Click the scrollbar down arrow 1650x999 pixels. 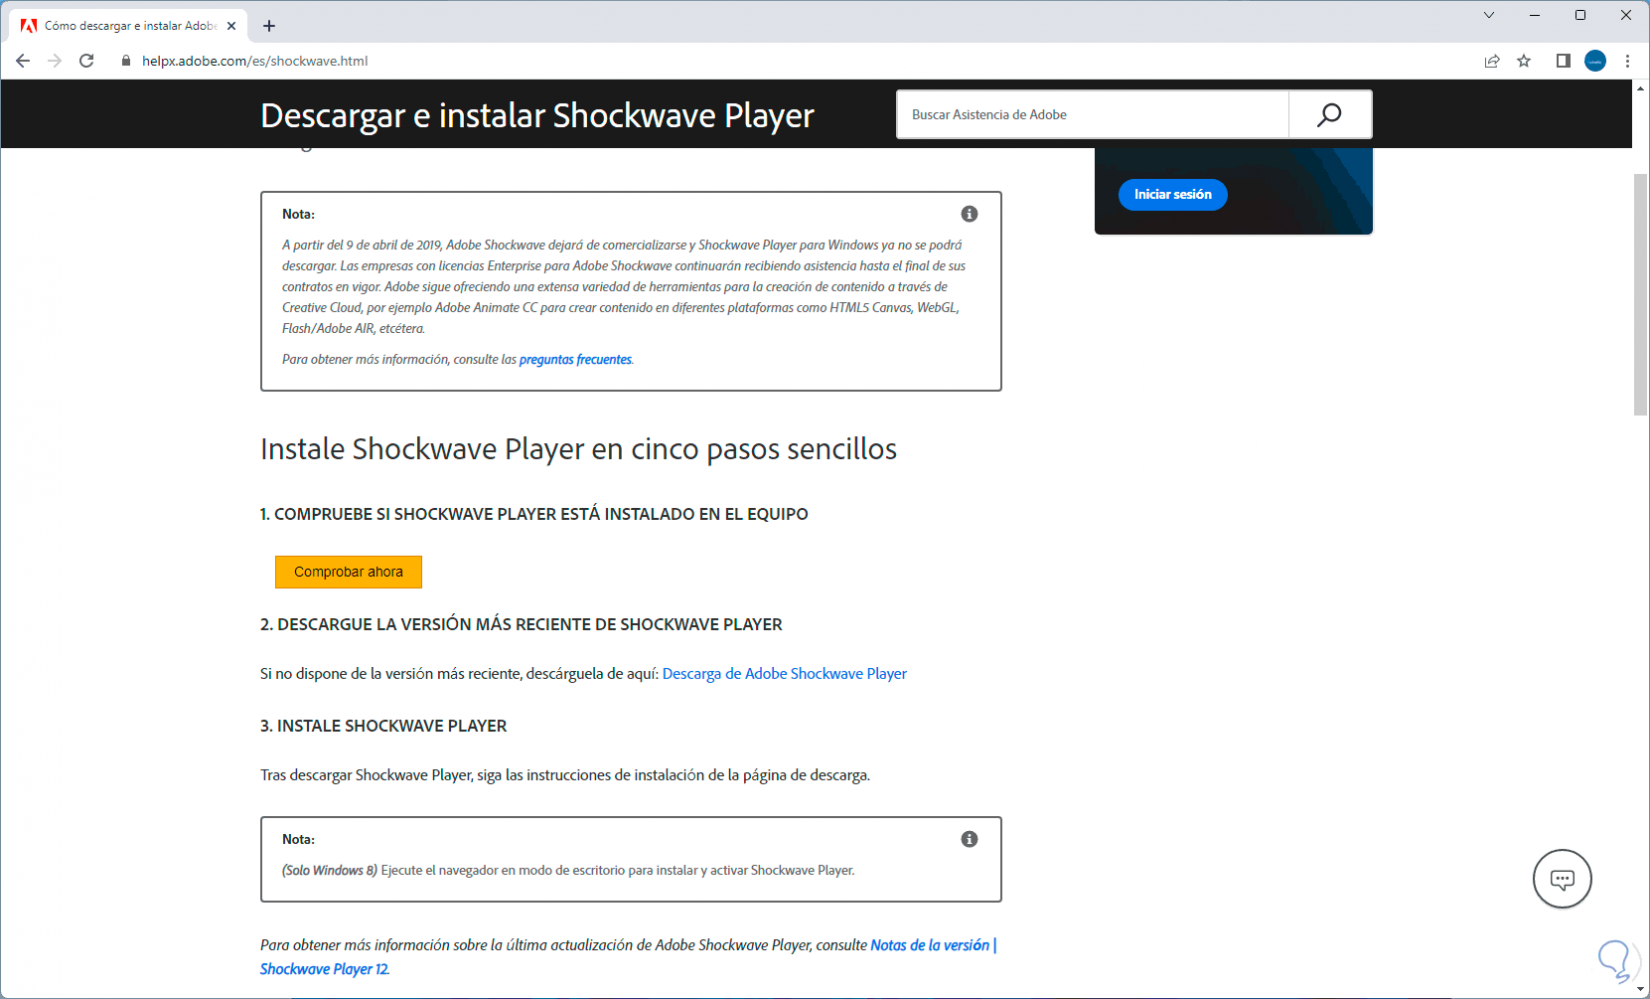[1640, 989]
